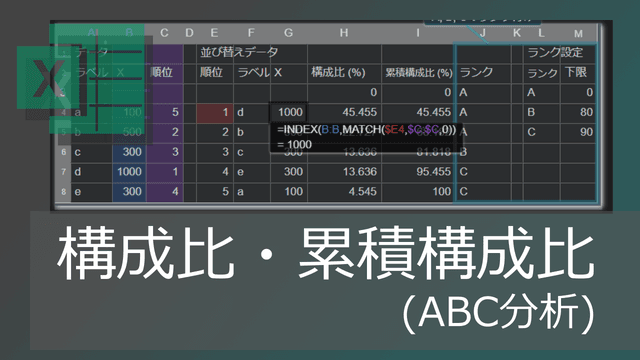Select rank C cell in column L
The image size is (640, 360).
point(542,132)
